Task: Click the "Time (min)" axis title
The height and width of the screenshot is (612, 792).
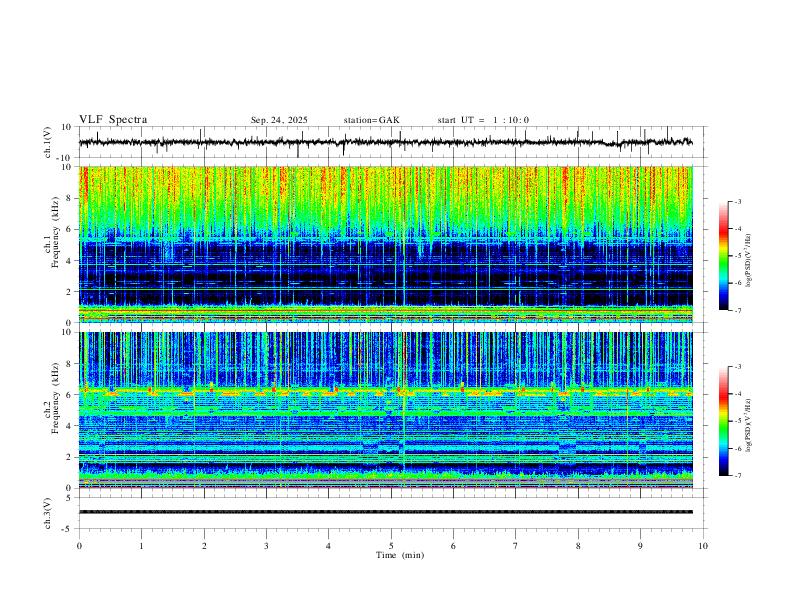Action: pyautogui.click(x=400, y=555)
